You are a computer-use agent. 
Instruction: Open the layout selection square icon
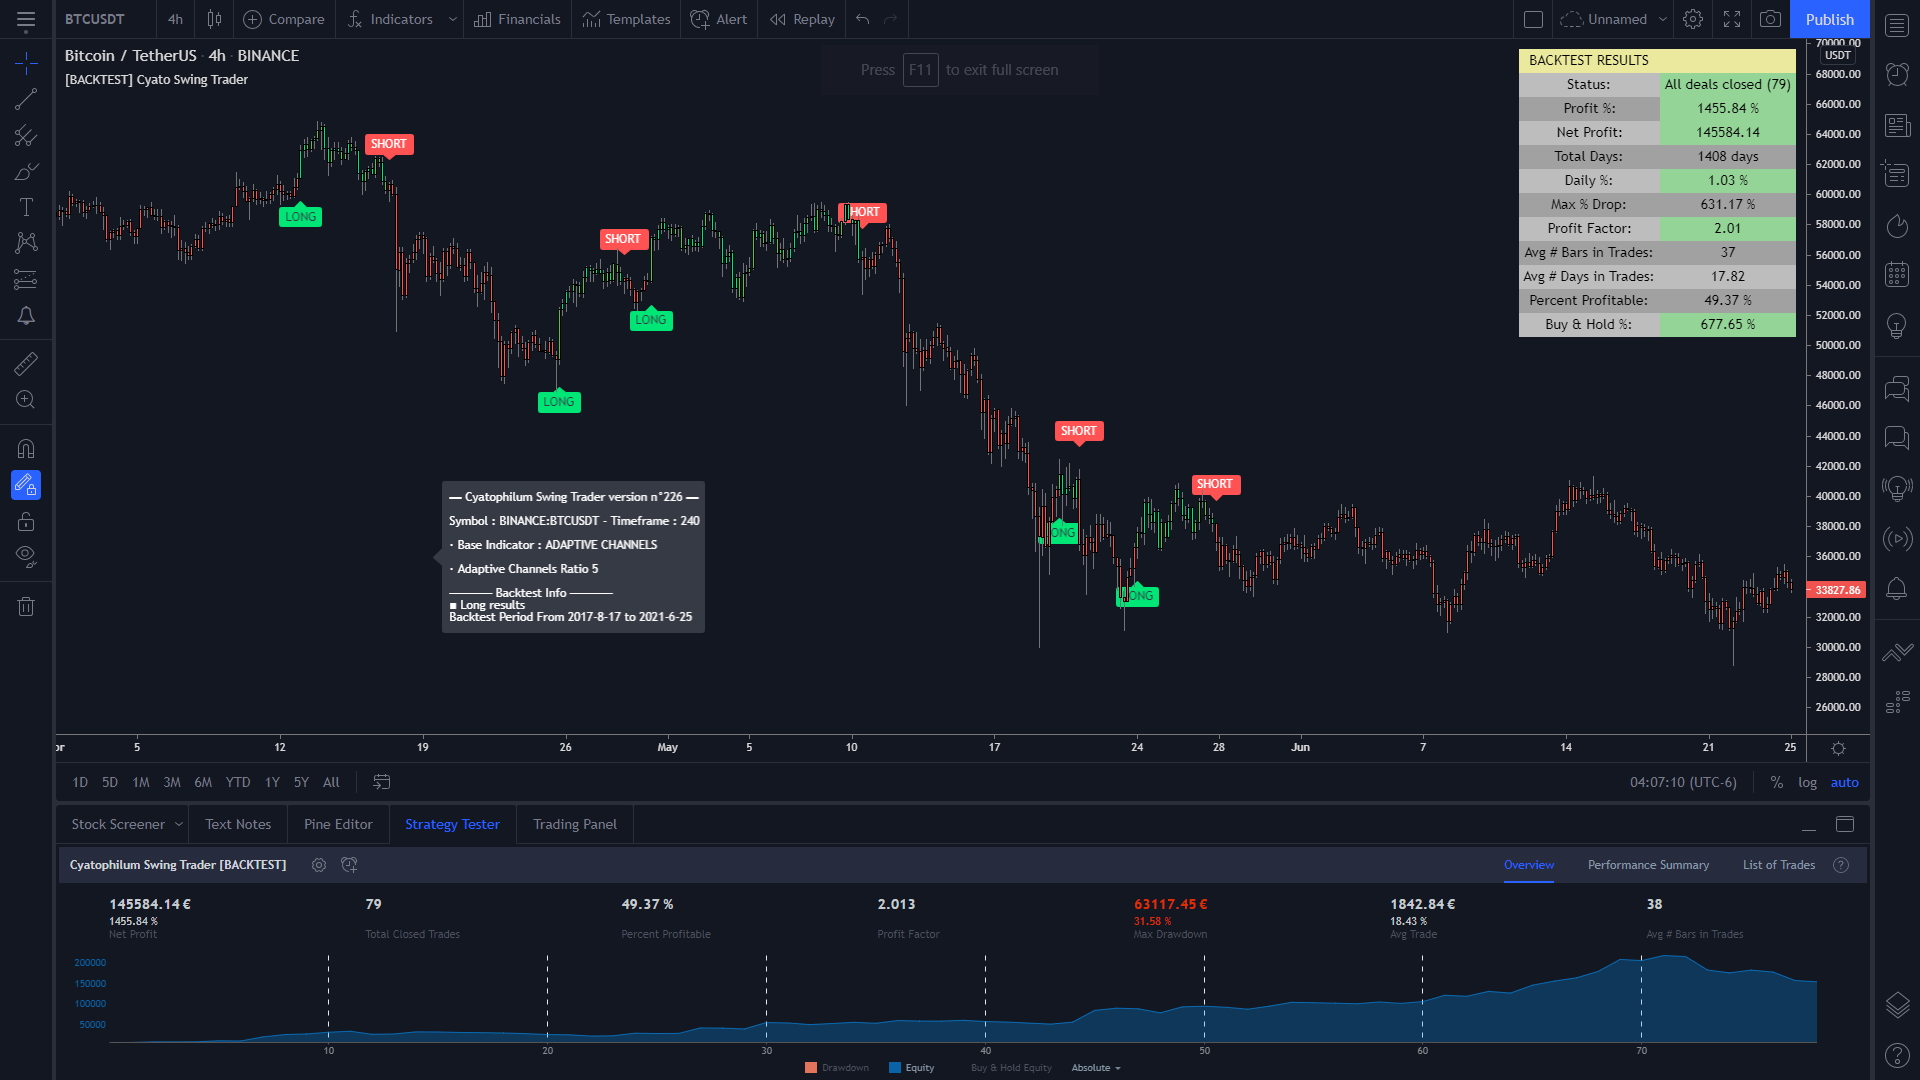[1533, 19]
